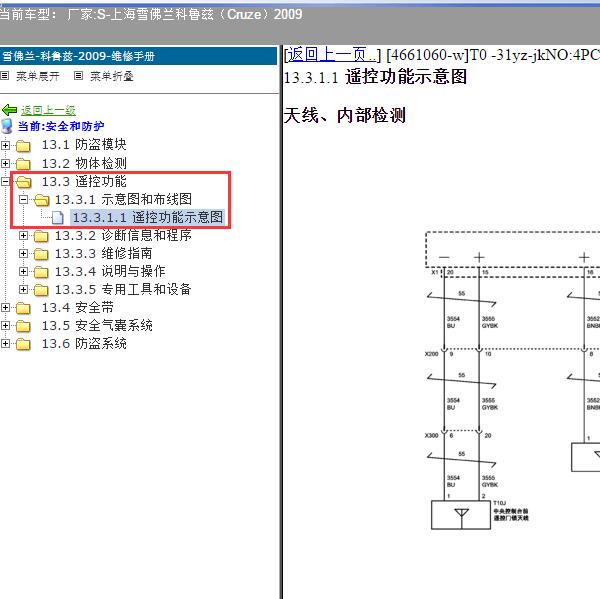Click the 菜单展开 list icon
This screenshot has width=600, height=599.
tap(5, 76)
